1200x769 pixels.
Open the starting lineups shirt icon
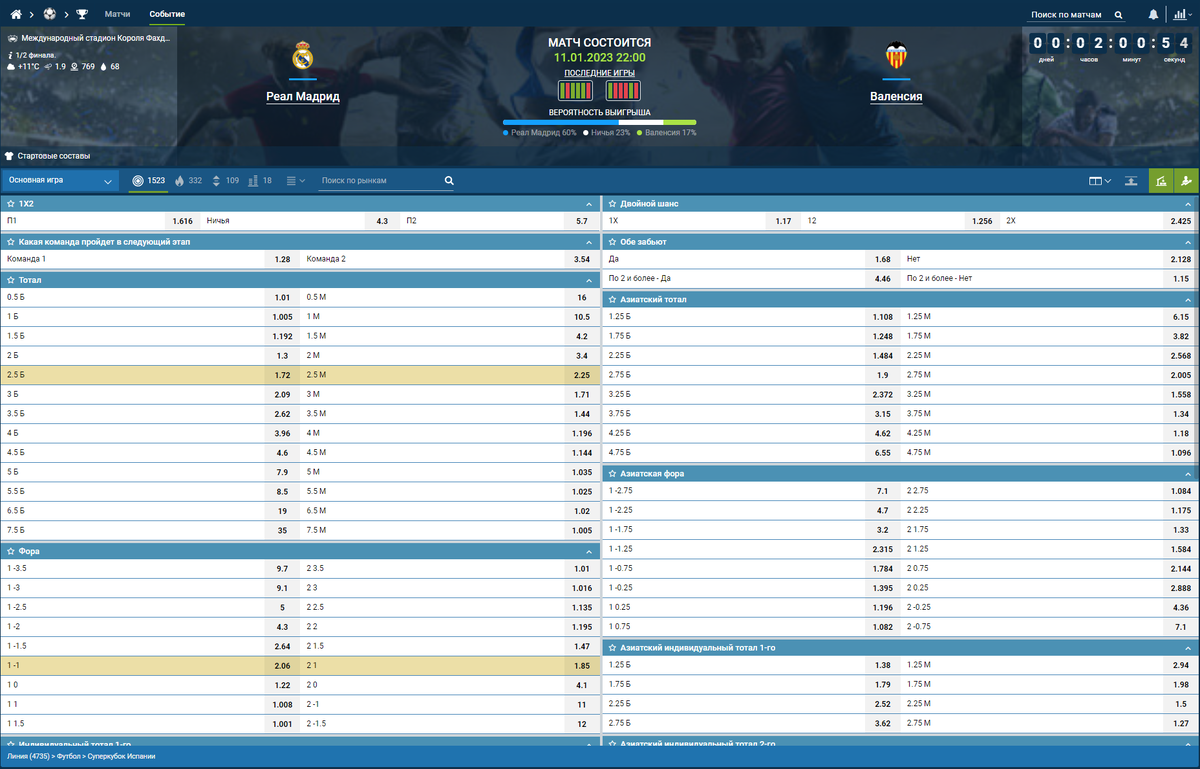coord(10,156)
